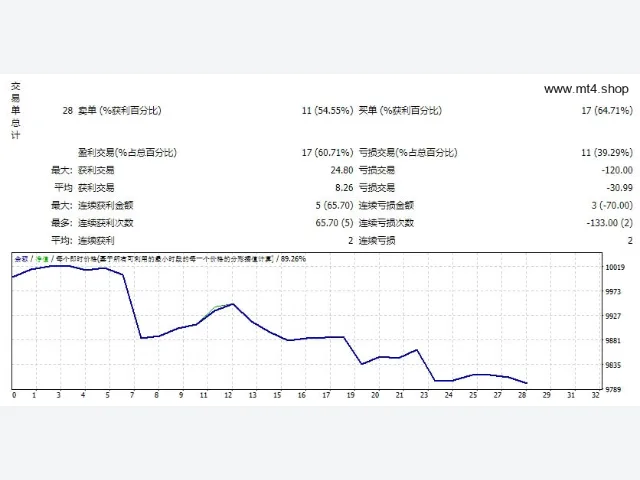Click the modelling quality 89.26% text
This screenshot has height=480, width=640.
click(x=293, y=259)
